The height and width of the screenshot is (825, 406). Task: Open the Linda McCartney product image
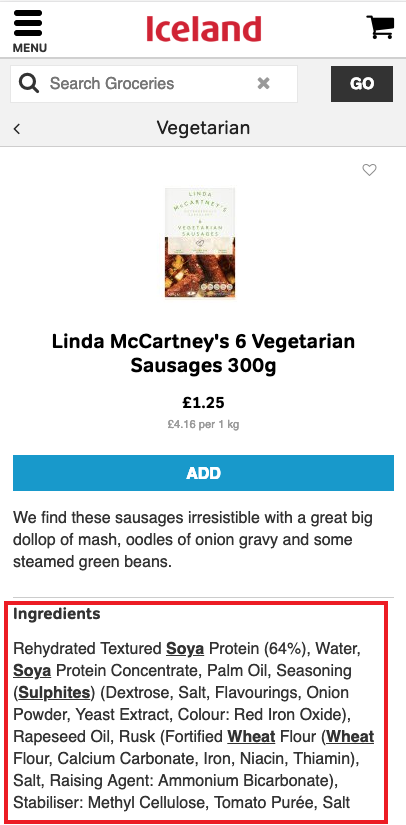[x=200, y=243]
